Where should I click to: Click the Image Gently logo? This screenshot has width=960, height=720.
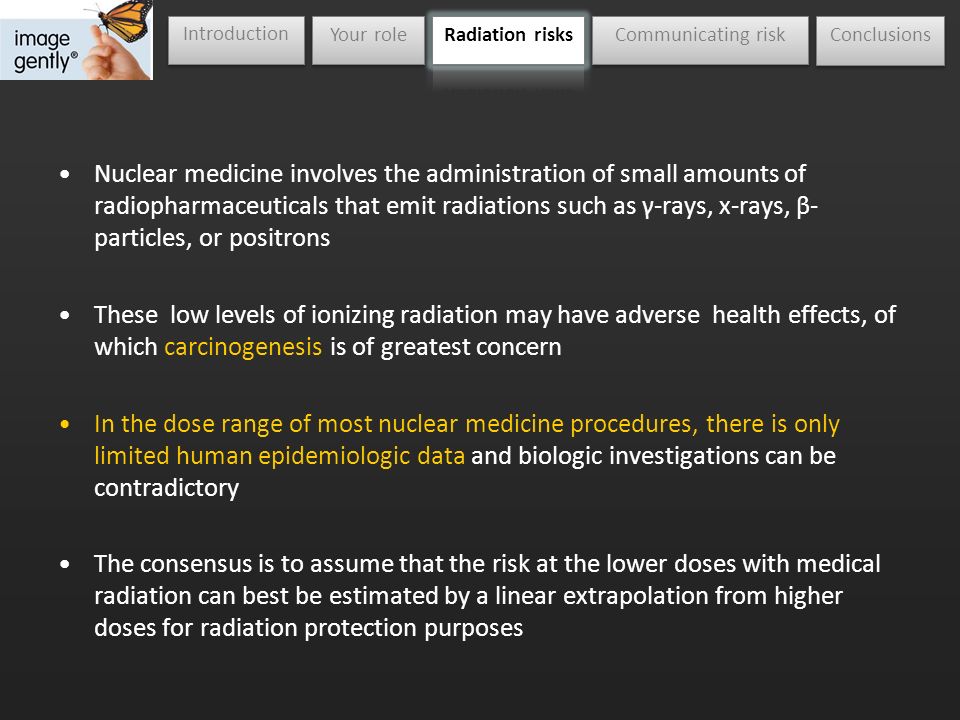[77, 40]
